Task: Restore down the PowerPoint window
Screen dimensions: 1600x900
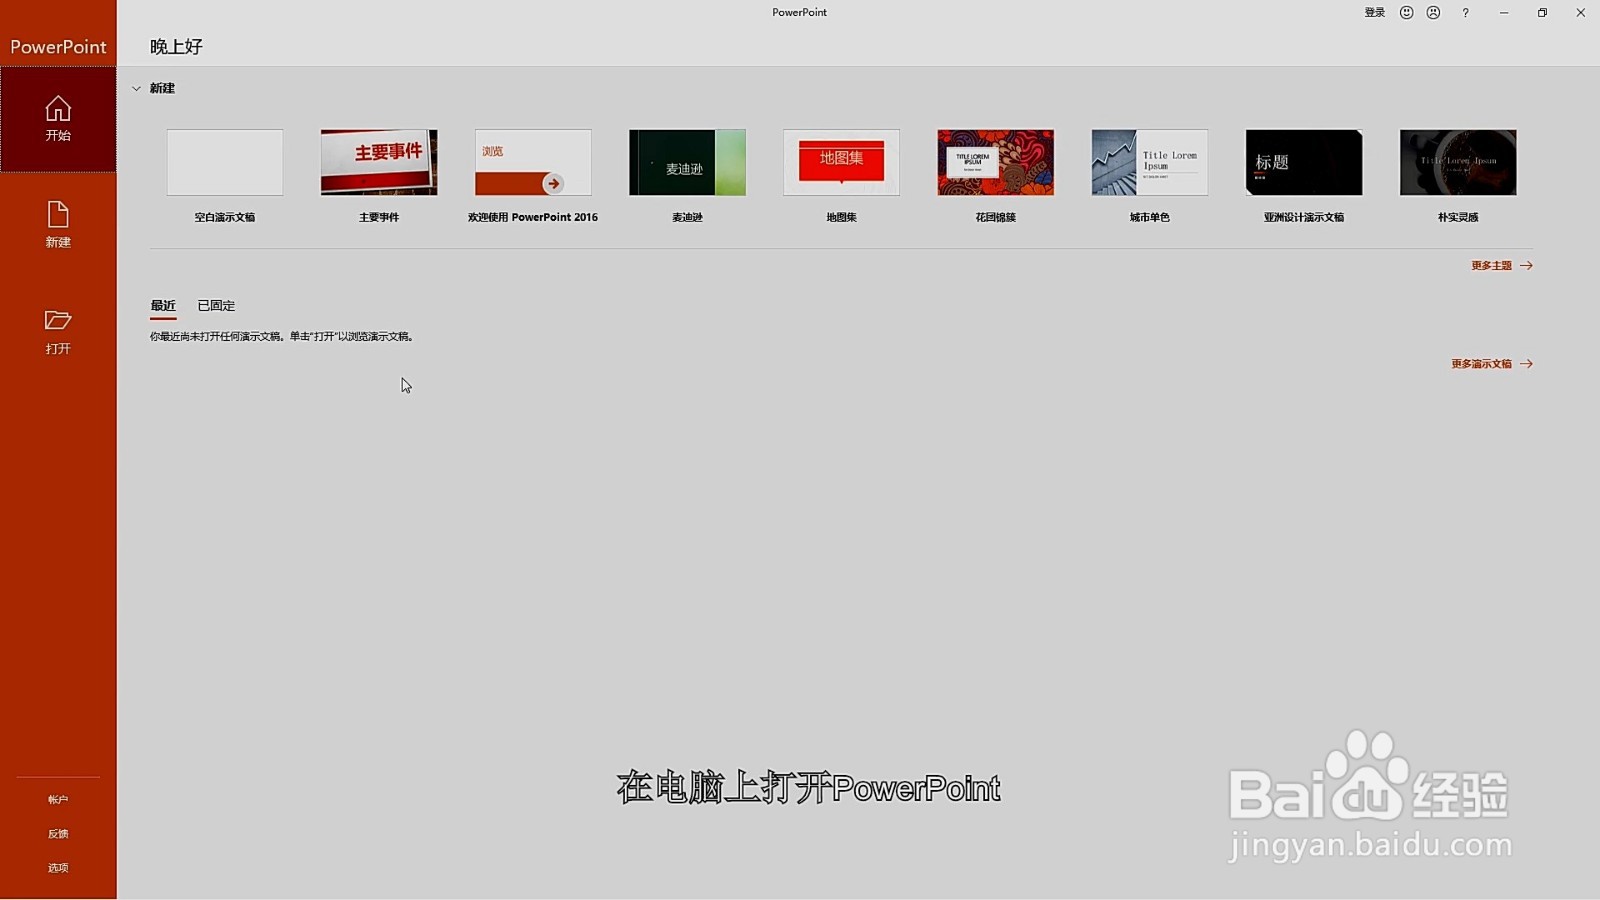Action: coord(1542,13)
